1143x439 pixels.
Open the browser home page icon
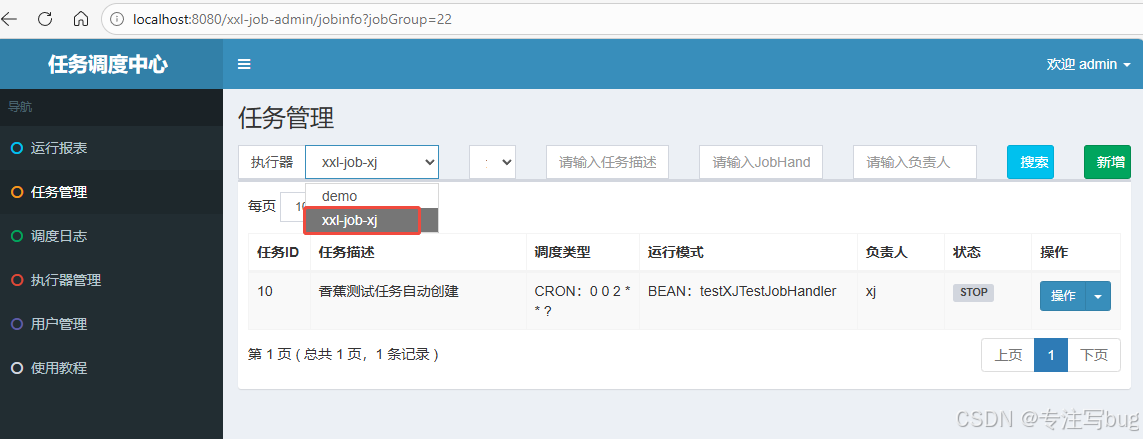click(x=82, y=19)
